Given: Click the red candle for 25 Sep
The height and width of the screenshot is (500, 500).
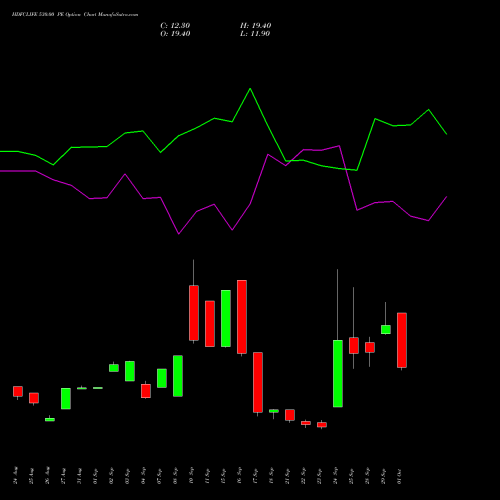Looking at the screenshot, I should [354, 346].
